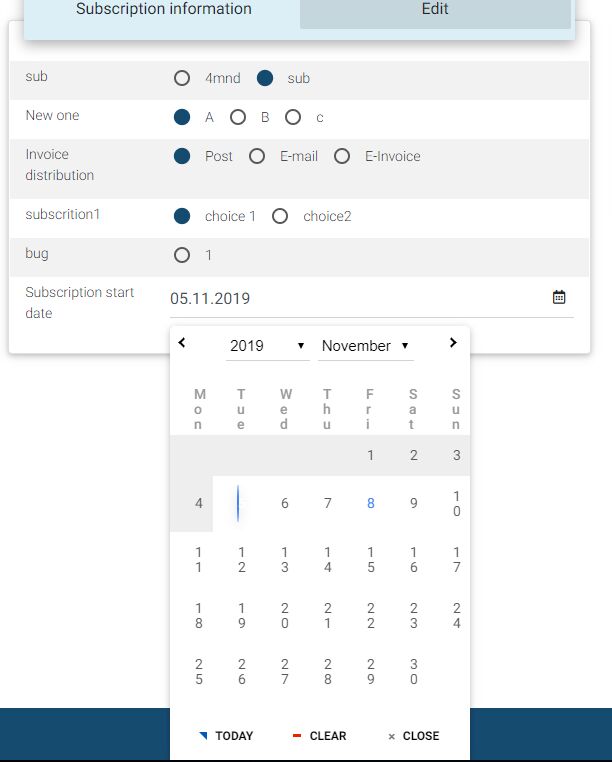Screen dimensions: 612x762
Task: Open the Subscription information tab
Action: point(164,9)
